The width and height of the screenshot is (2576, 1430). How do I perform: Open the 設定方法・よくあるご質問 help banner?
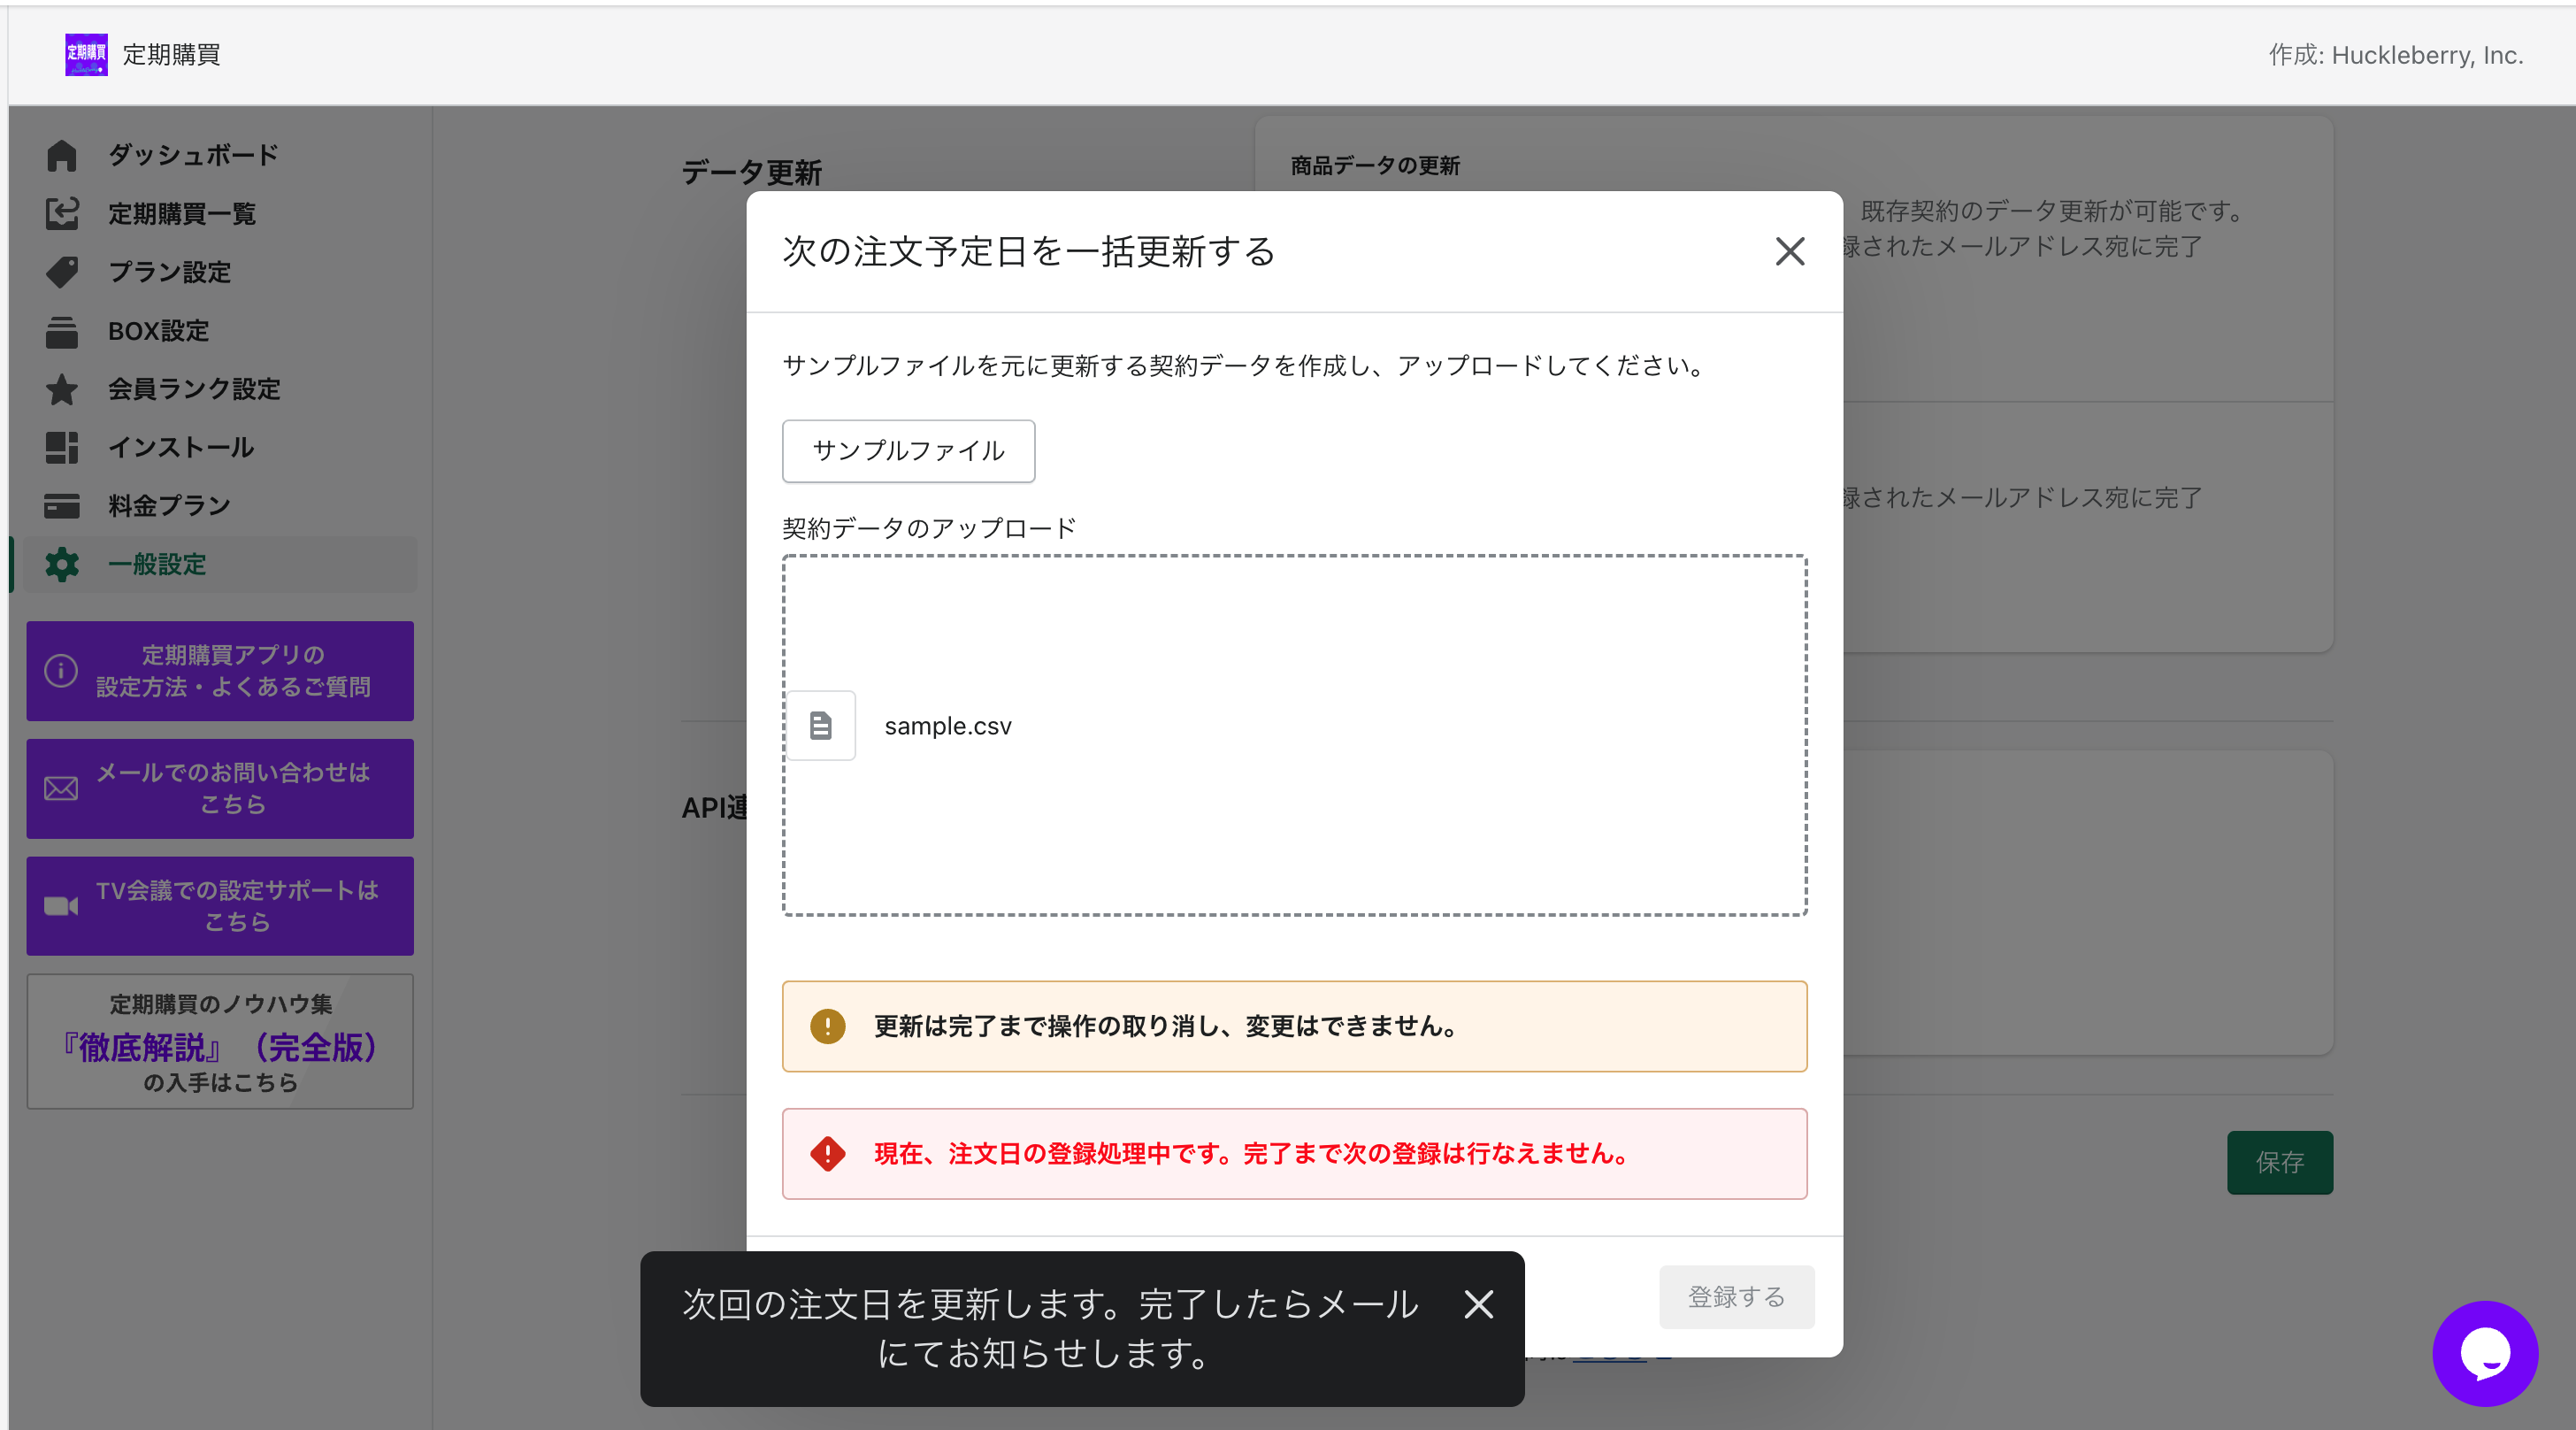click(x=220, y=671)
